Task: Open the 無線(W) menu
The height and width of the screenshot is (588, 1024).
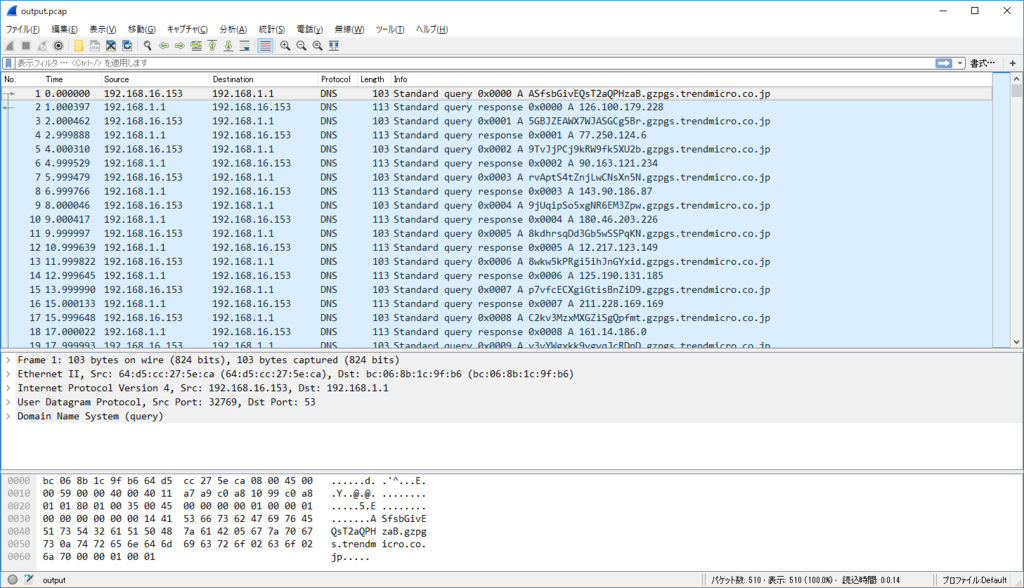Action: point(349,29)
